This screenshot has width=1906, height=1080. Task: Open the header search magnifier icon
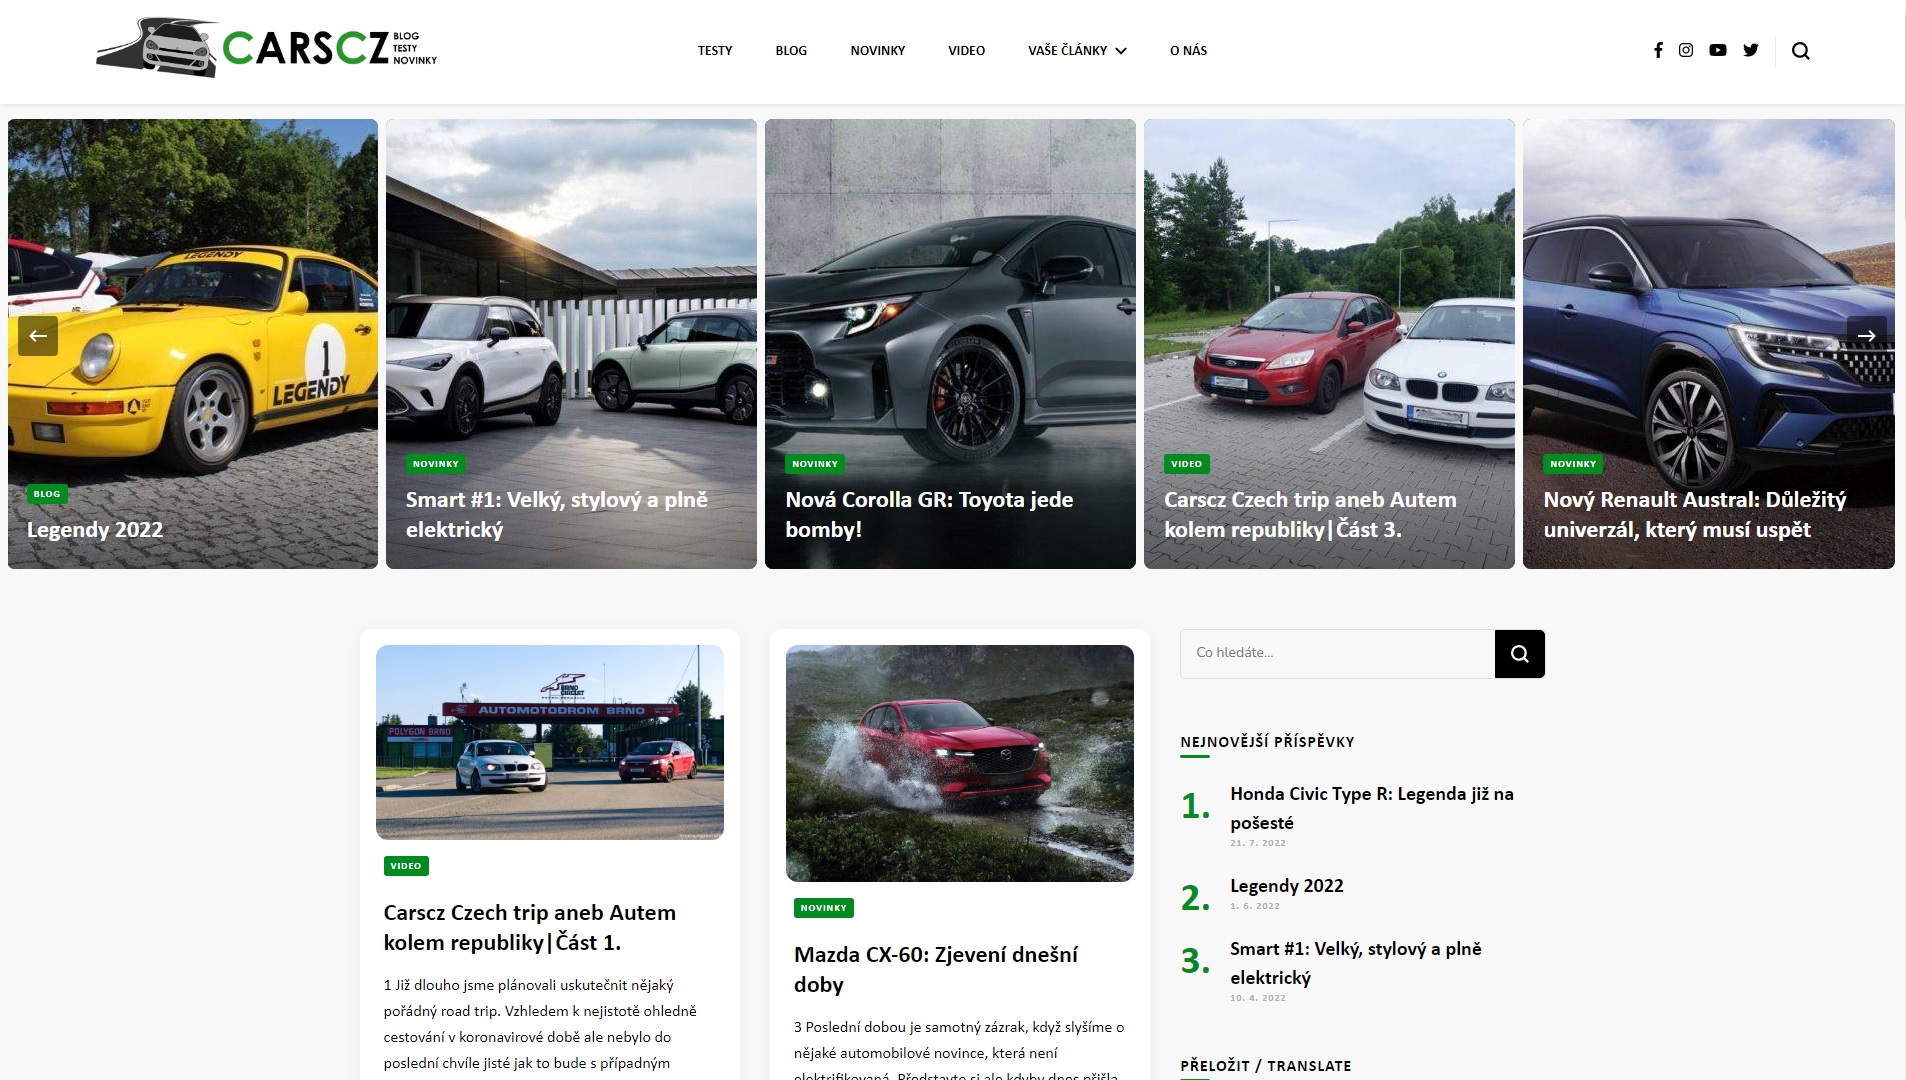(1801, 51)
